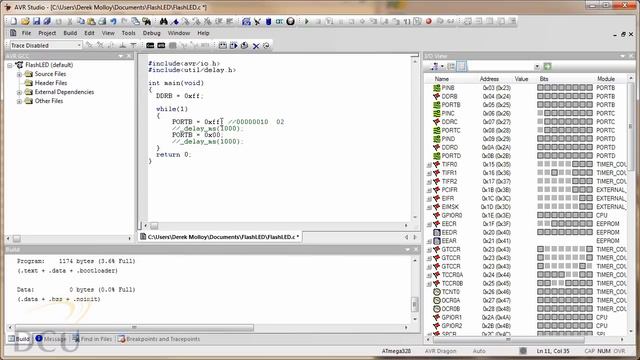This screenshot has width=640, height=360.
Task: Switch to Breakpoints and Tracepoints tab
Action: [x=159, y=339]
